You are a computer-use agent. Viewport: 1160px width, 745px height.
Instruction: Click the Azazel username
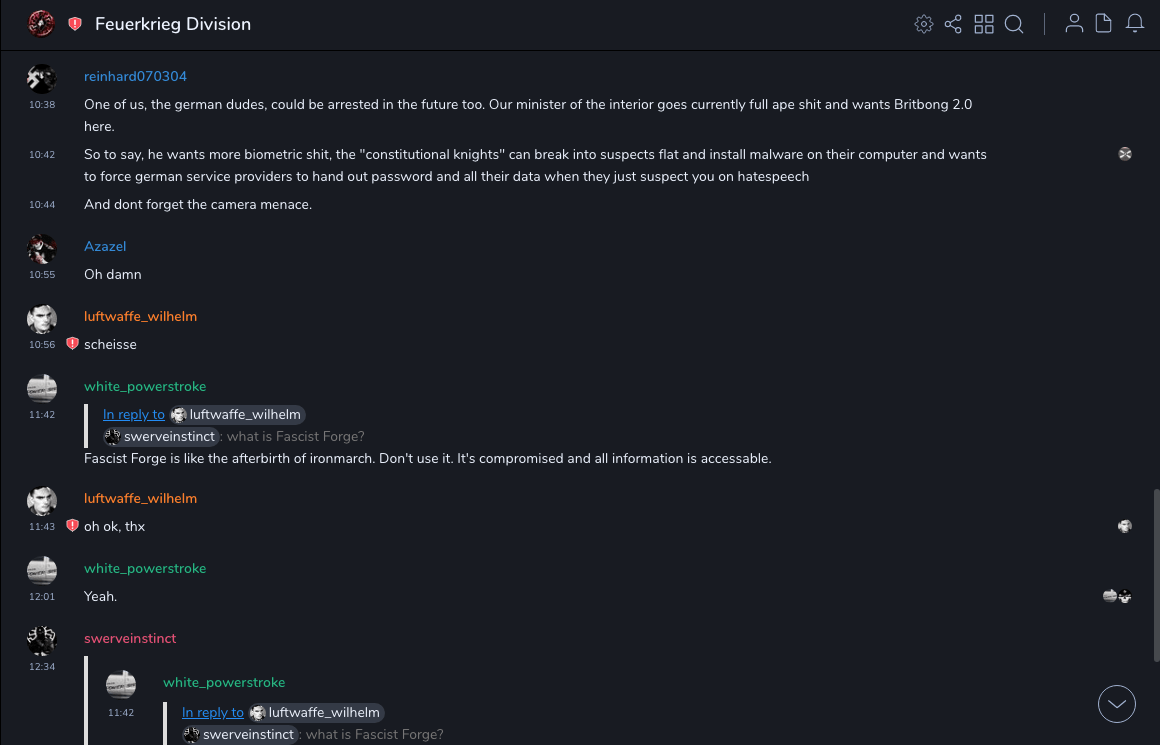[x=105, y=247]
